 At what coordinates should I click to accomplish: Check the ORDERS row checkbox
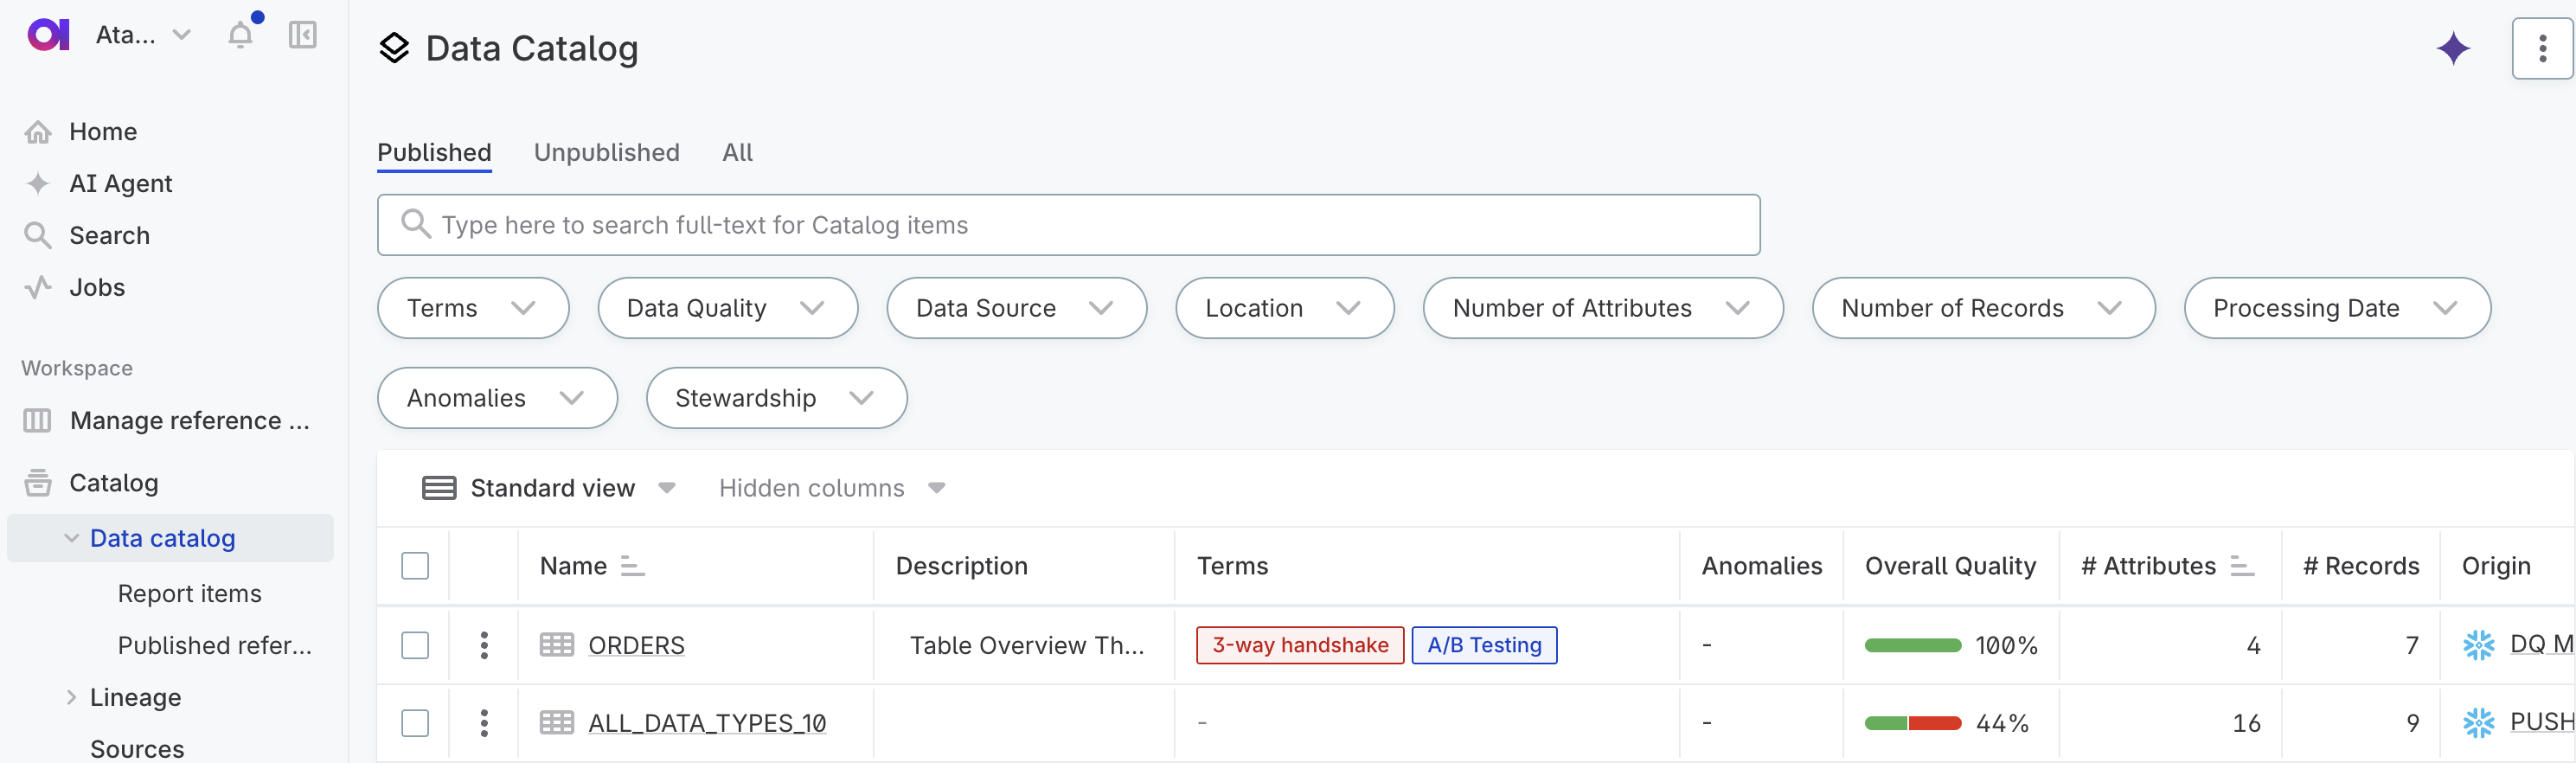coord(415,645)
